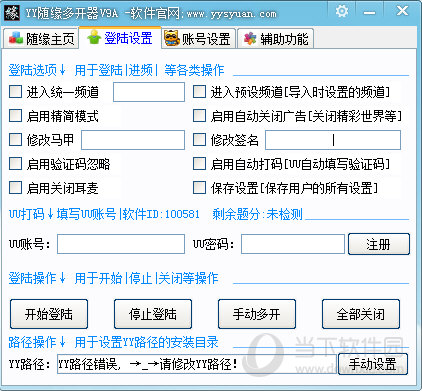422x391 pixels.
Task: Click the UU密码 input field
Action: click(x=293, y=244)
